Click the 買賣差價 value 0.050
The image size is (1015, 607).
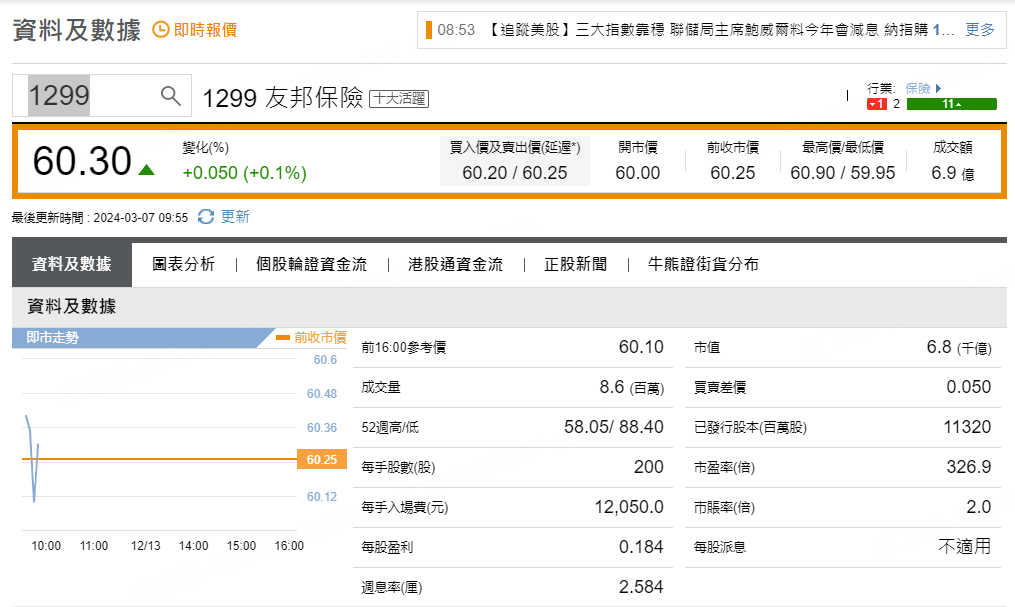968,387
